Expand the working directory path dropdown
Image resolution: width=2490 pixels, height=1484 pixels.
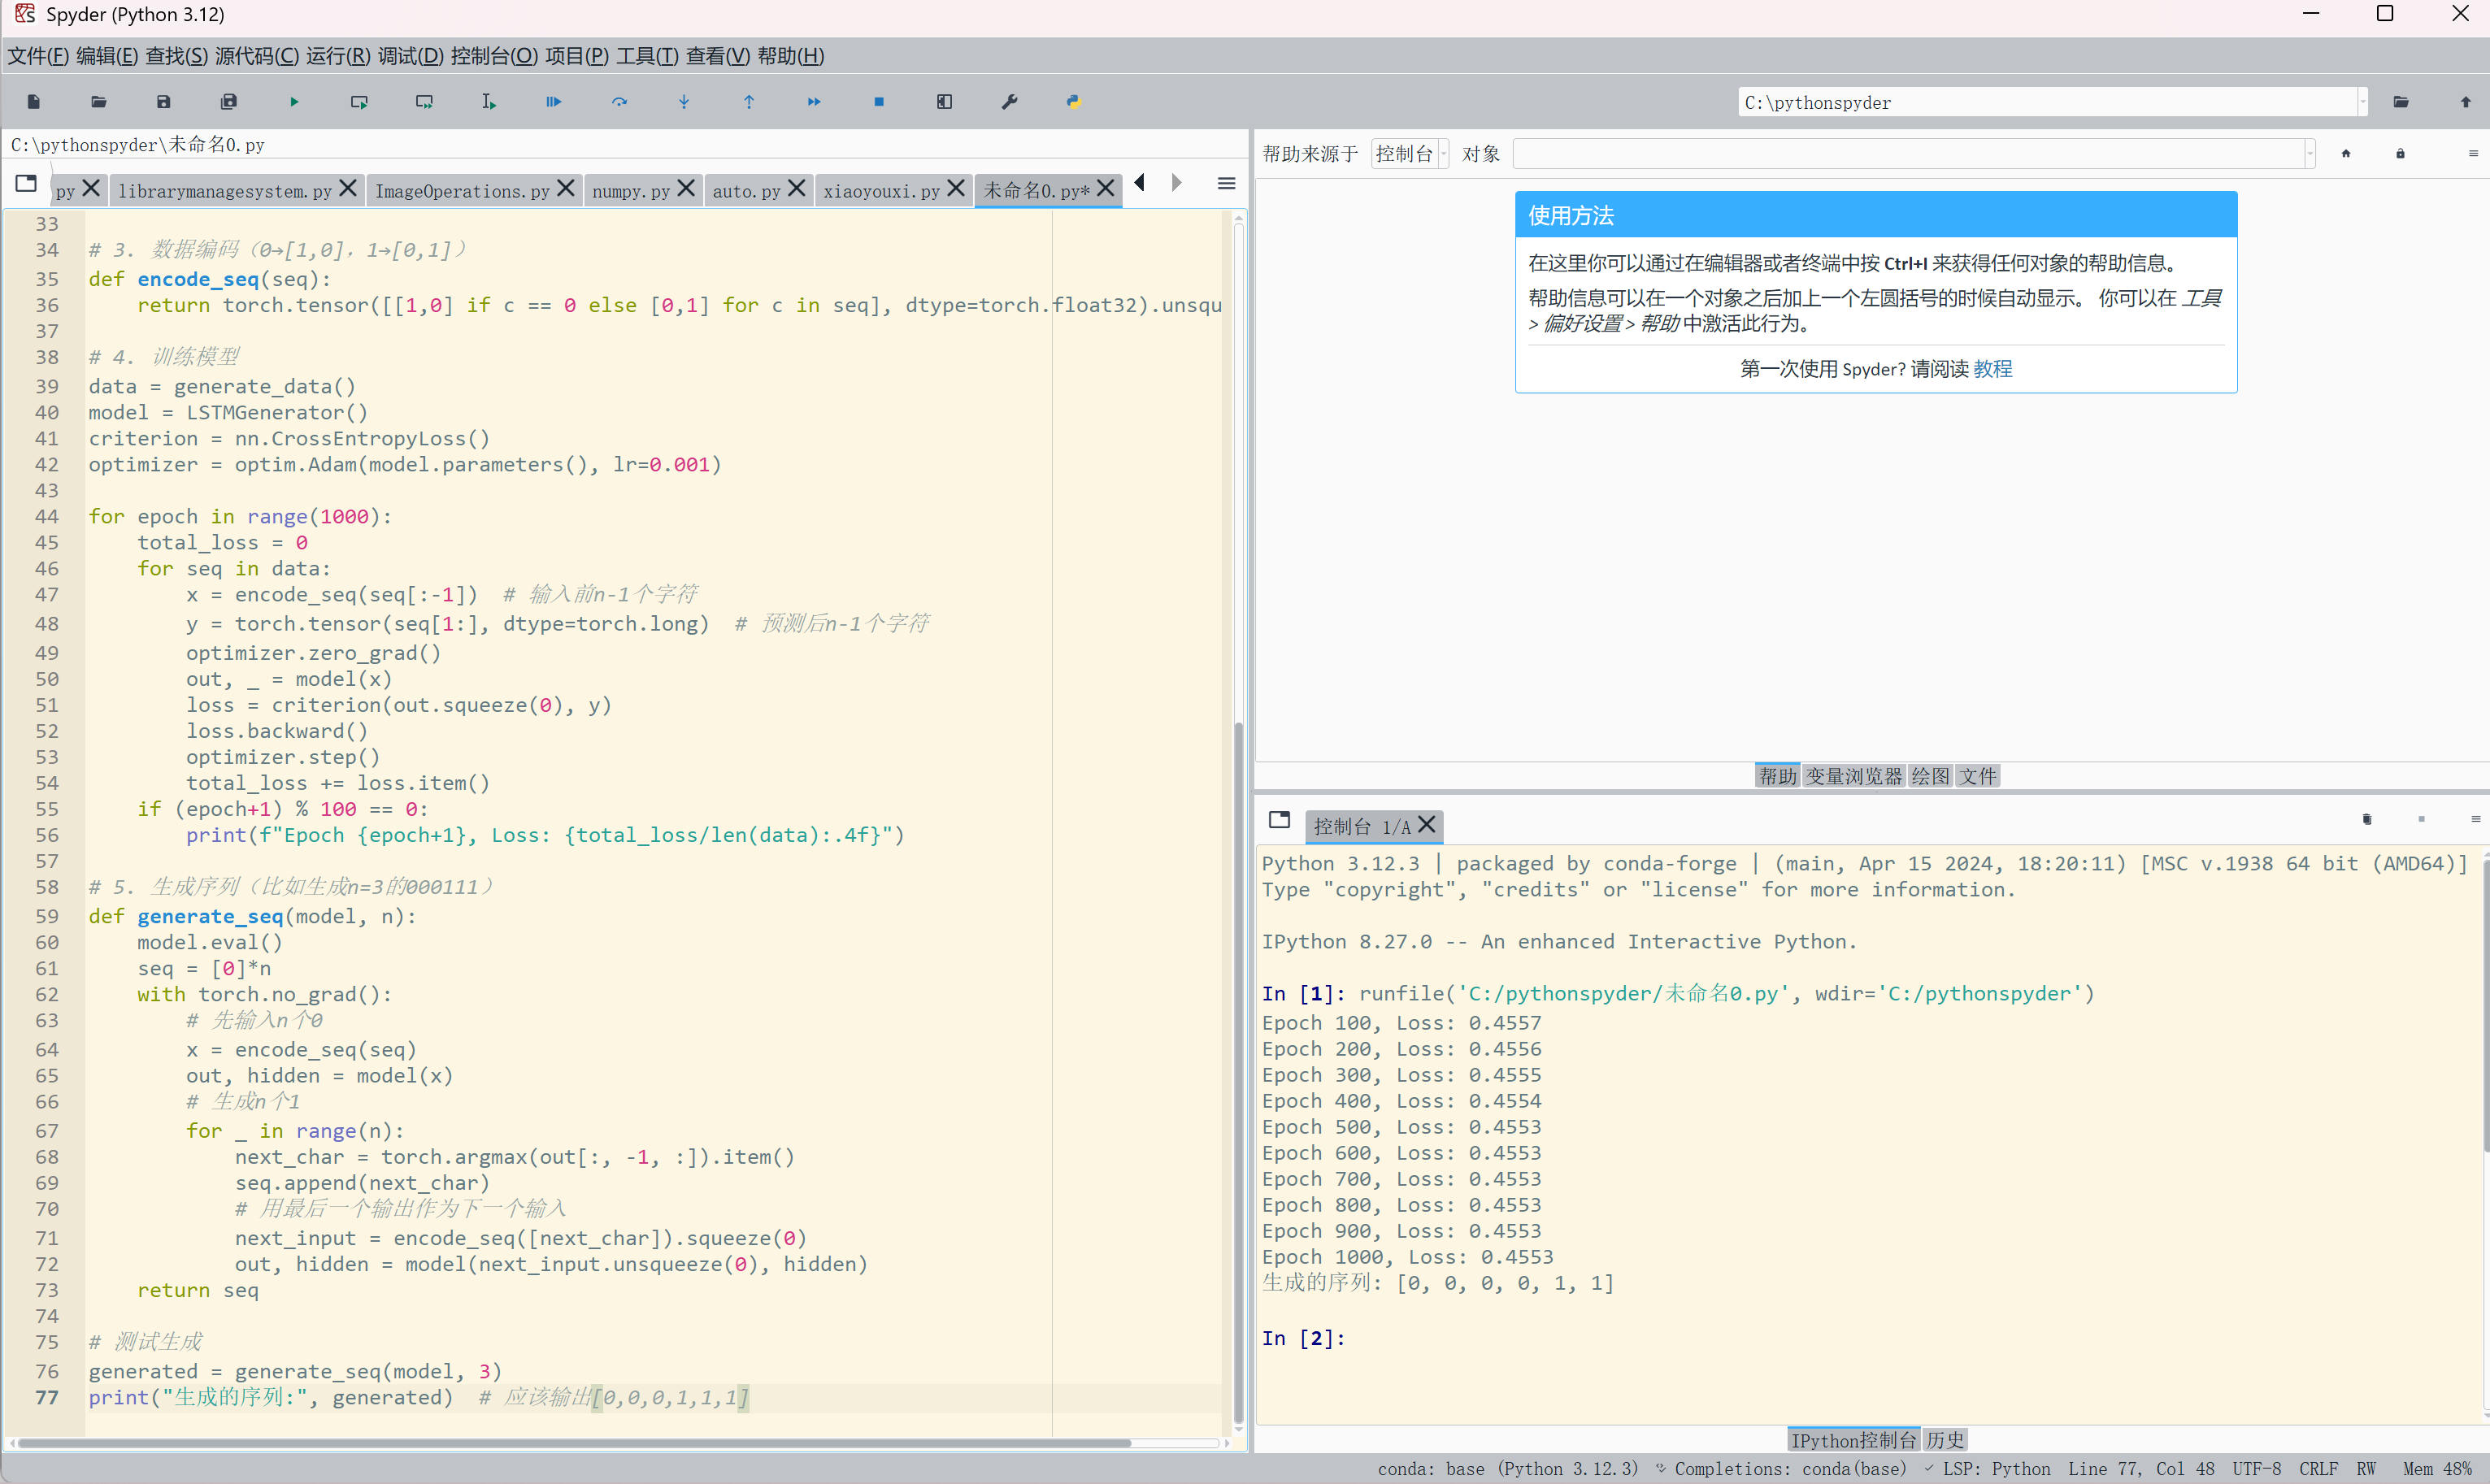click(2363, 102)
